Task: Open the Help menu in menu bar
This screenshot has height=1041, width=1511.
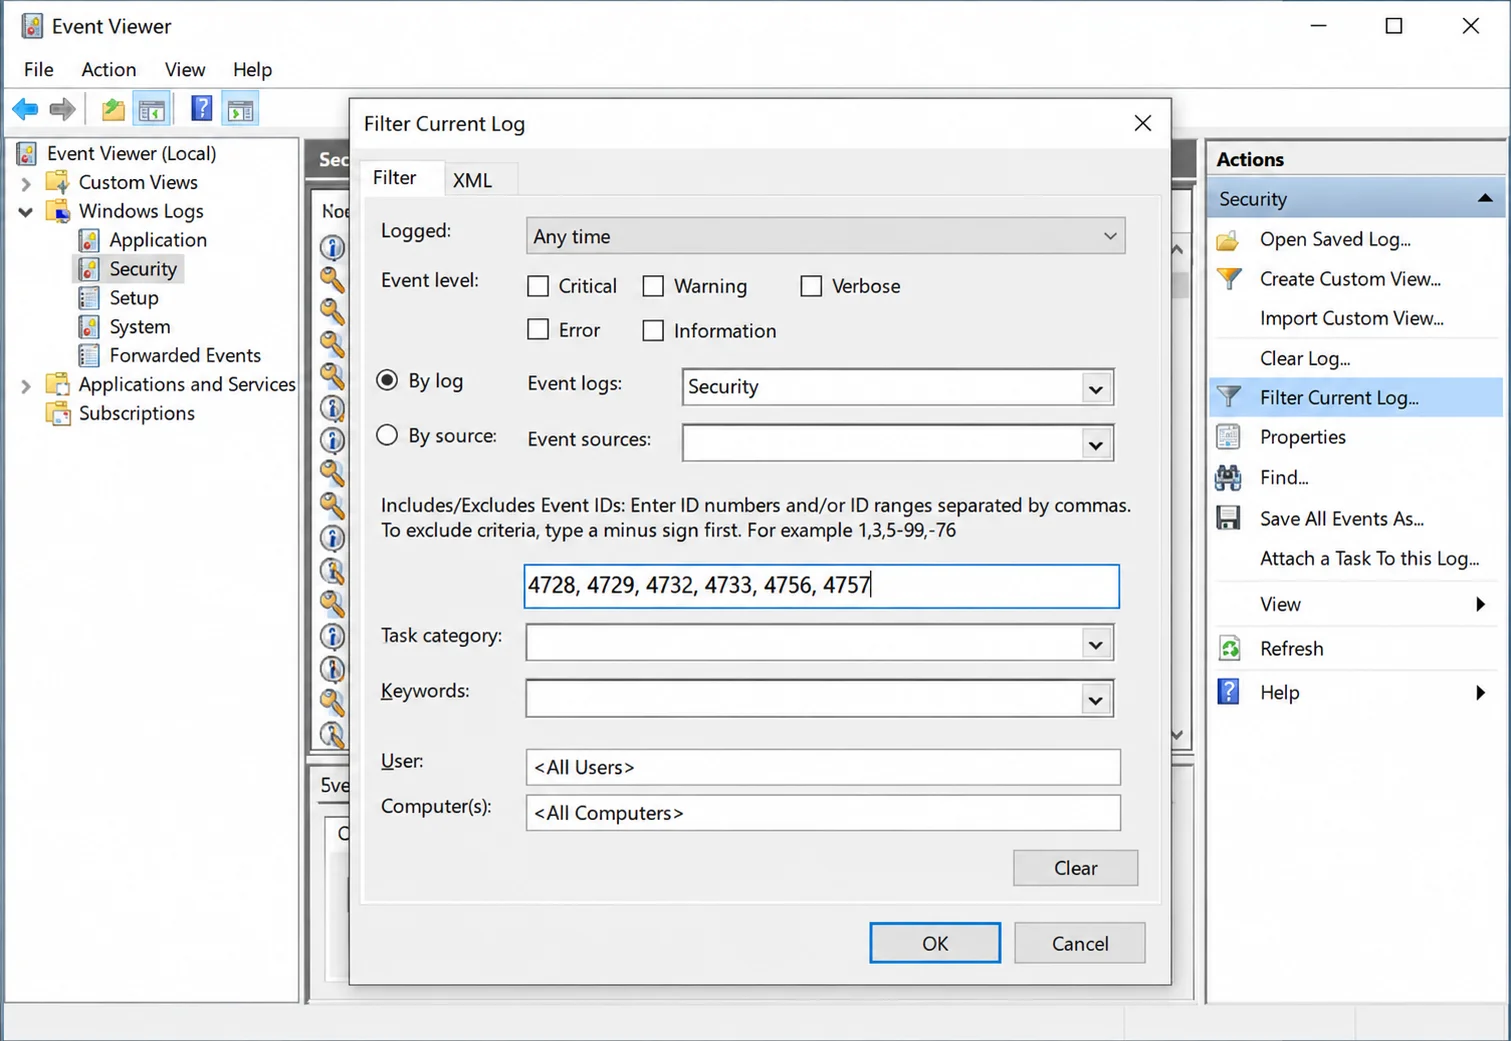Action: (252, 69)
